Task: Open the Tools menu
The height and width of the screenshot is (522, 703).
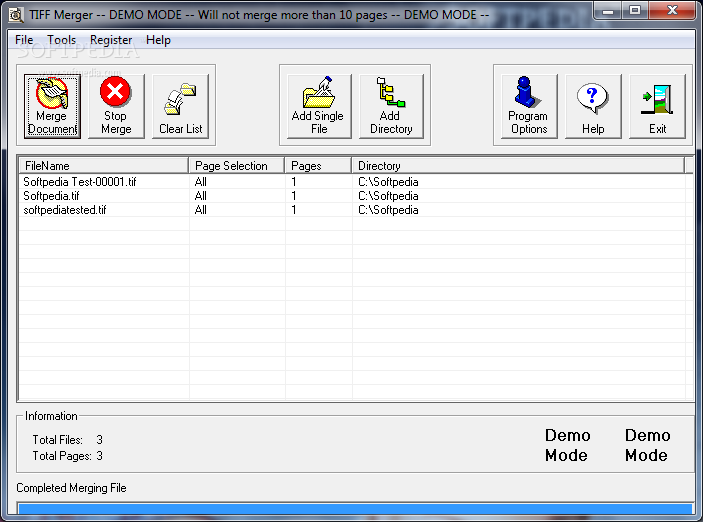Action: coord(62,40)
